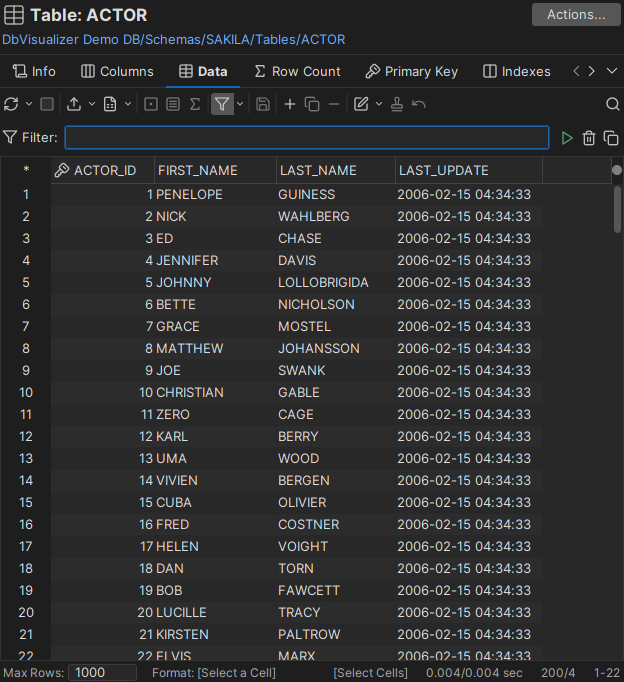Switch to the Primary Key tab

(411, 71)
